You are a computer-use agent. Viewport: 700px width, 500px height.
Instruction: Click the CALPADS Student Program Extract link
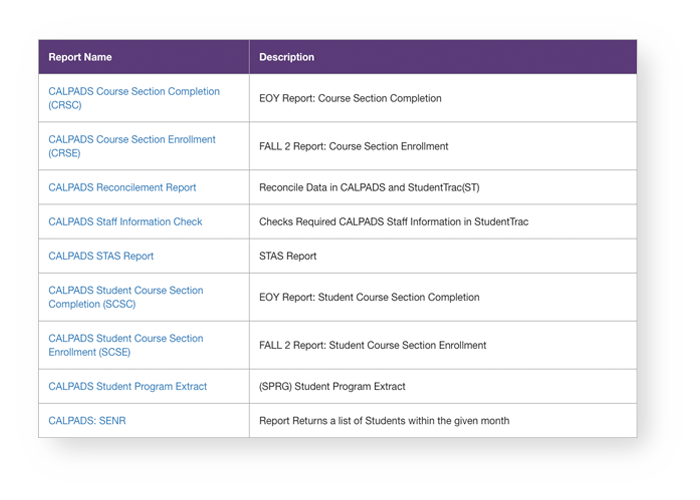(127, 386)
